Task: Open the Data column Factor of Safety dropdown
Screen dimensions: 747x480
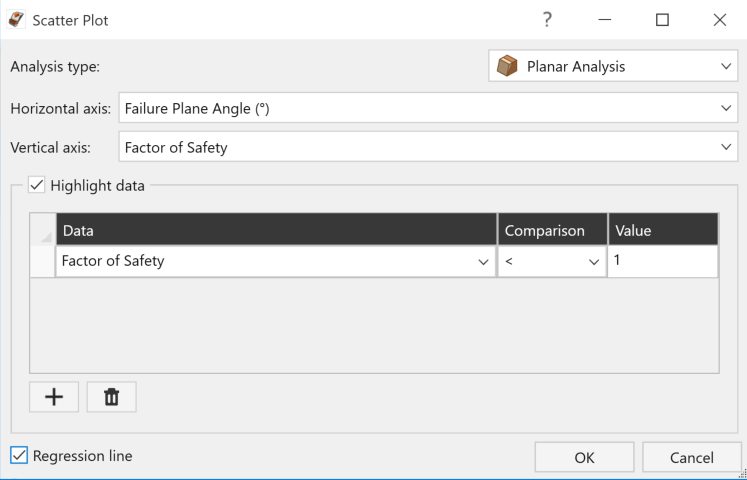Action: coord(276,261)
